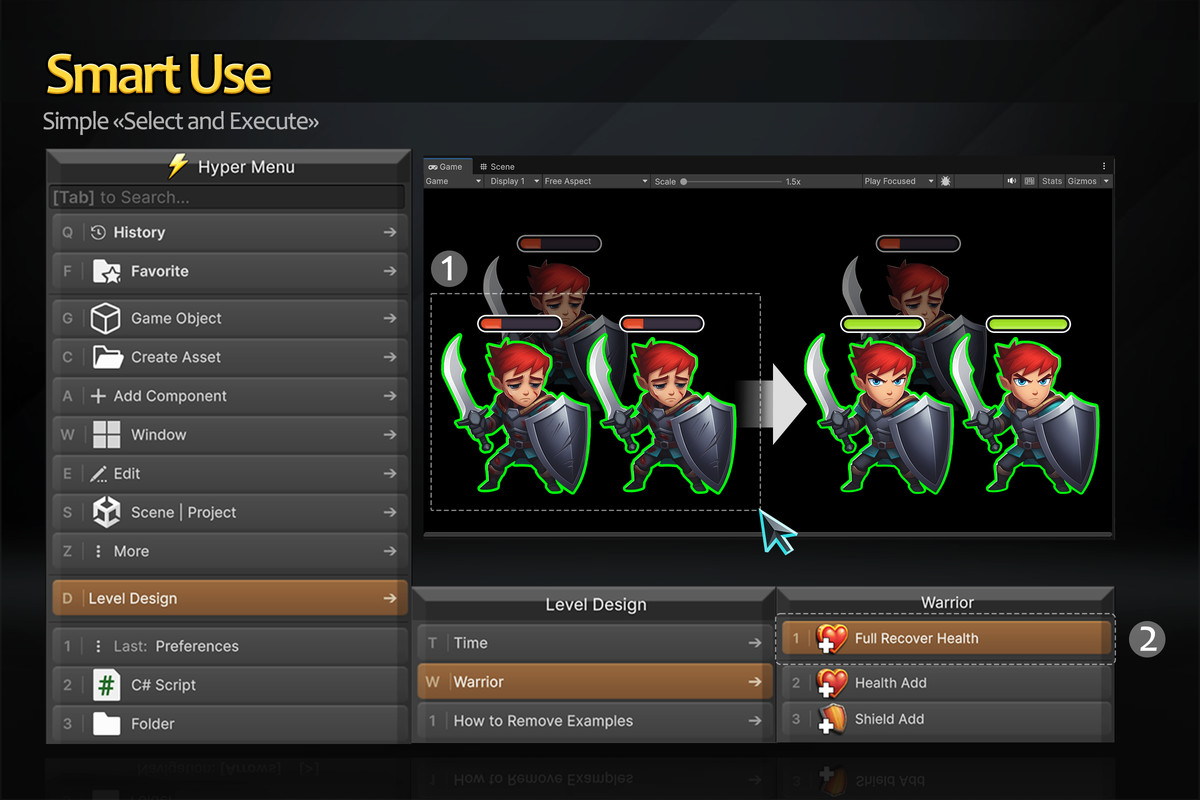
Task: Click the Game Object cube icon
Action: pyautogui.click(x=106, y=319)
